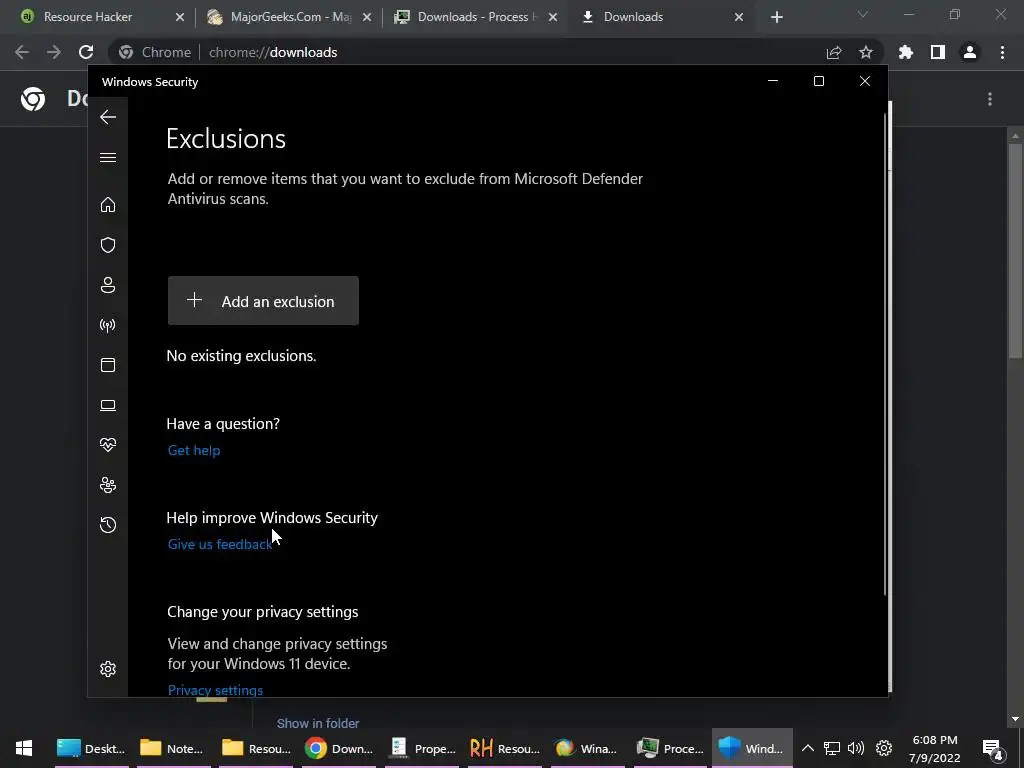Open Device performance & health heart icon
The height and width of the screenshot is (768, 1024).
coord(108,445)
